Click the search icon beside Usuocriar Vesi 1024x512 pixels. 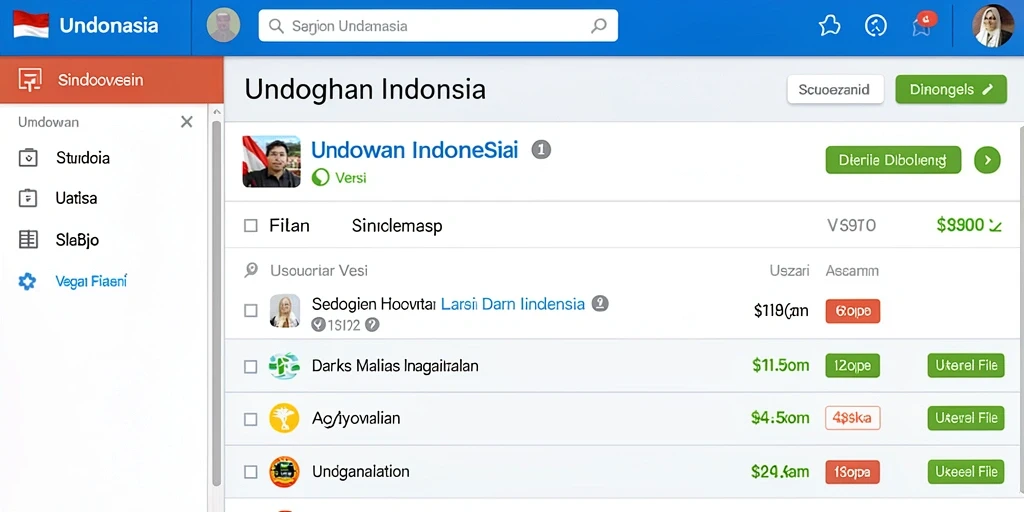[251, 270]
